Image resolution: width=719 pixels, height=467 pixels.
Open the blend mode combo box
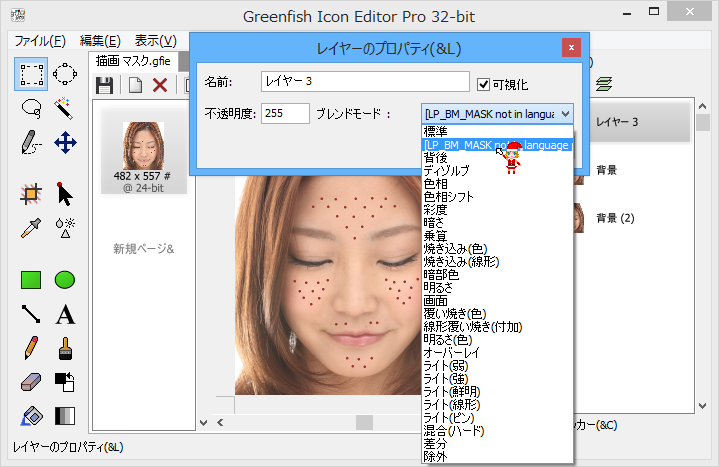point(498,113)
